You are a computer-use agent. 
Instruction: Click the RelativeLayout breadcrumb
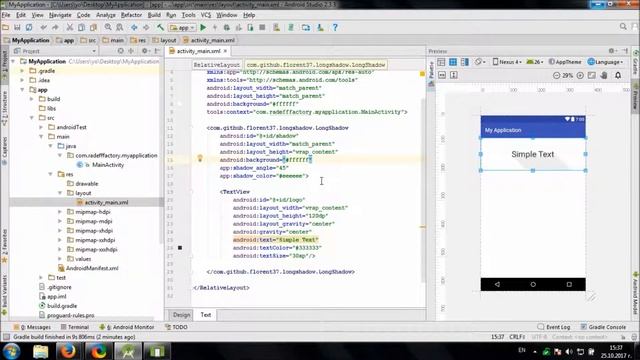point(217,65)
